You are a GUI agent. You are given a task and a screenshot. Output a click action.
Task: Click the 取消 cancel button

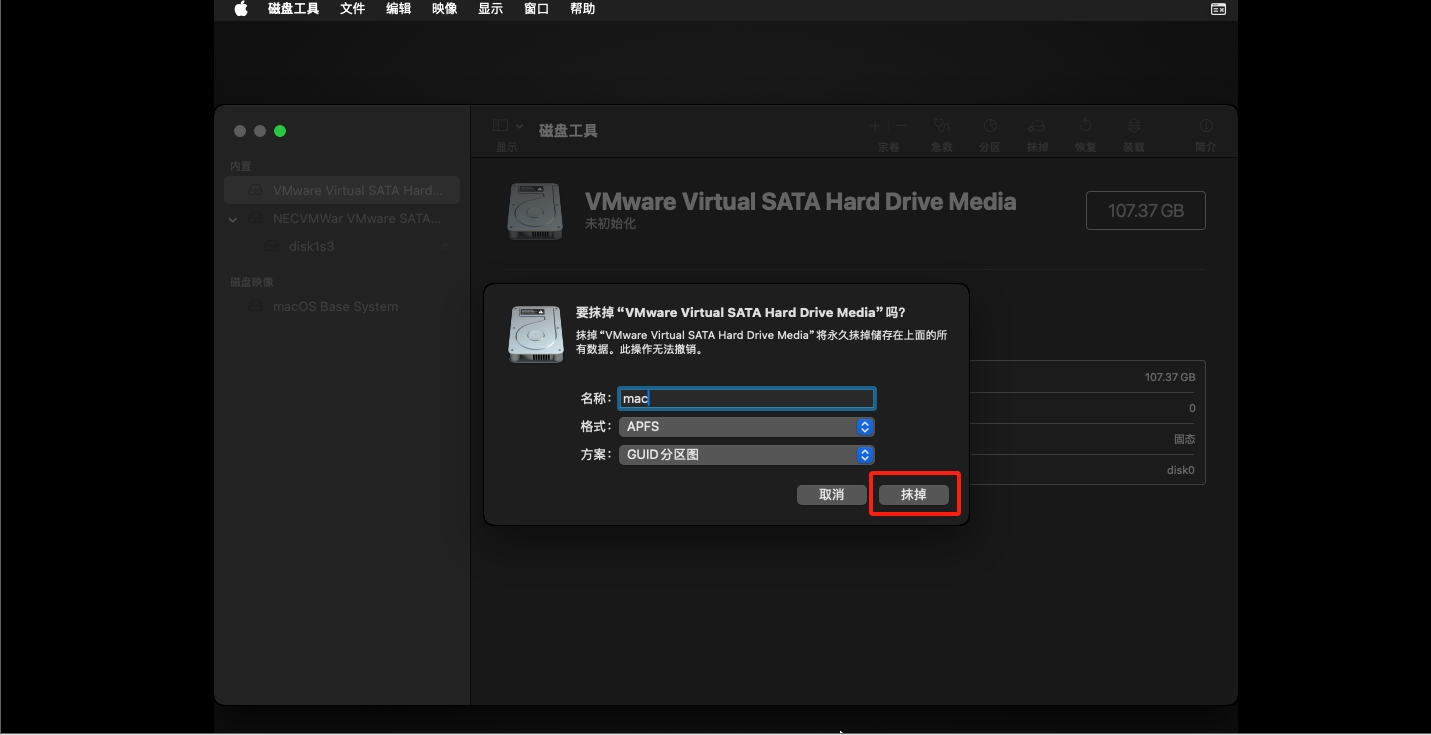point(831,495)
